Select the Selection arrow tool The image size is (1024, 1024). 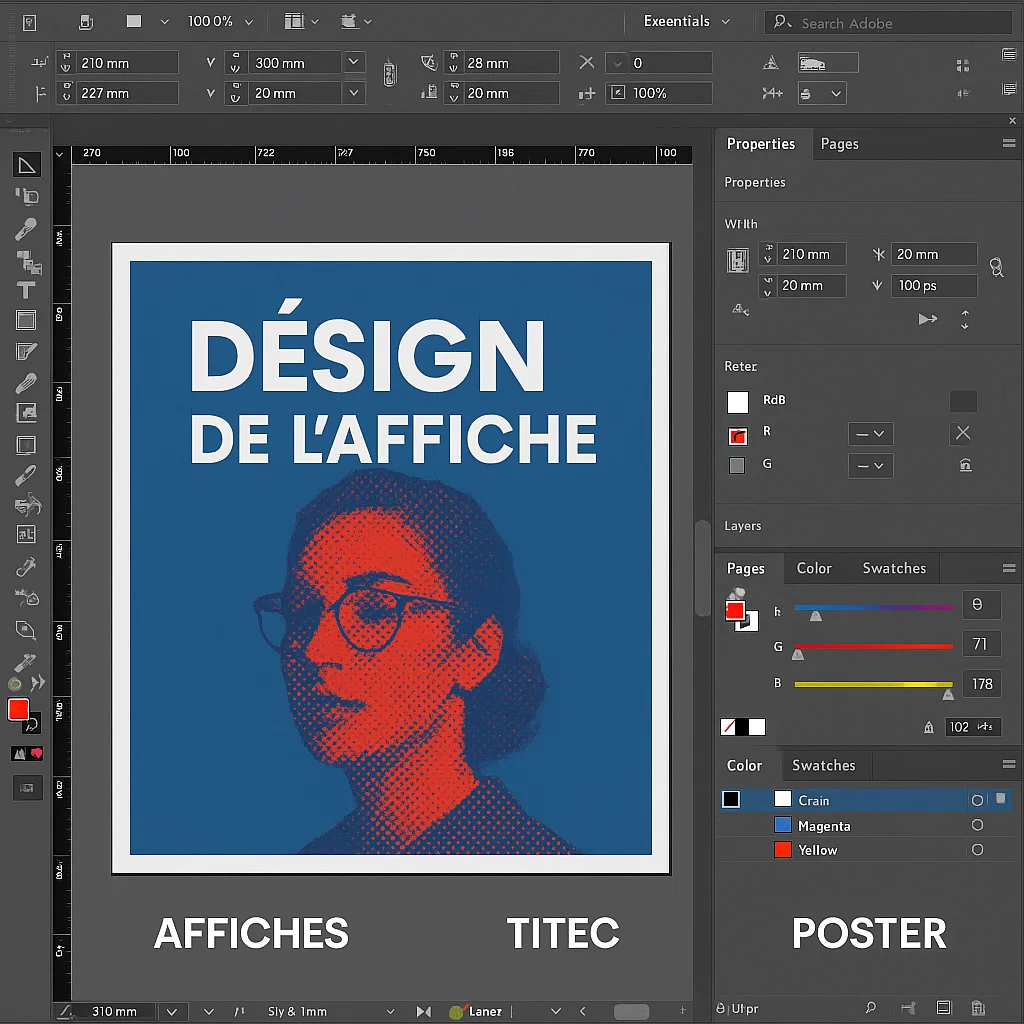(26, 165)
